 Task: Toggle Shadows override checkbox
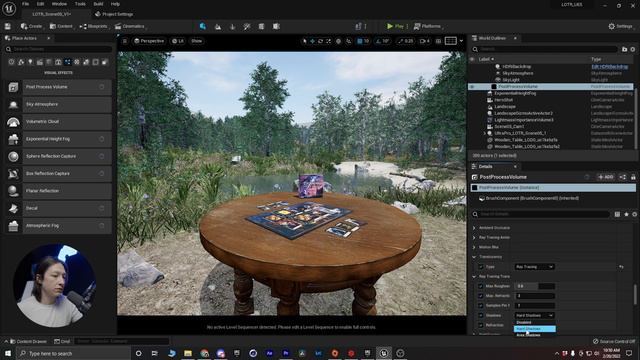[481, 316]
